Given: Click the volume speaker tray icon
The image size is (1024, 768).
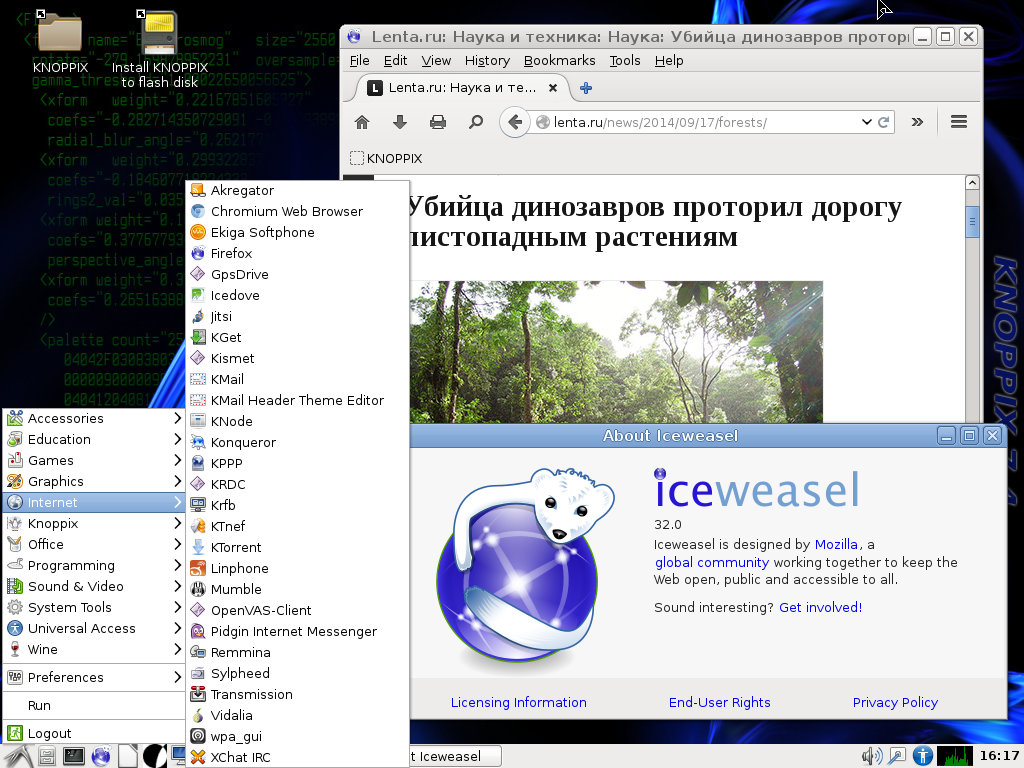Looking at the screenshot, I should point(871,756).
